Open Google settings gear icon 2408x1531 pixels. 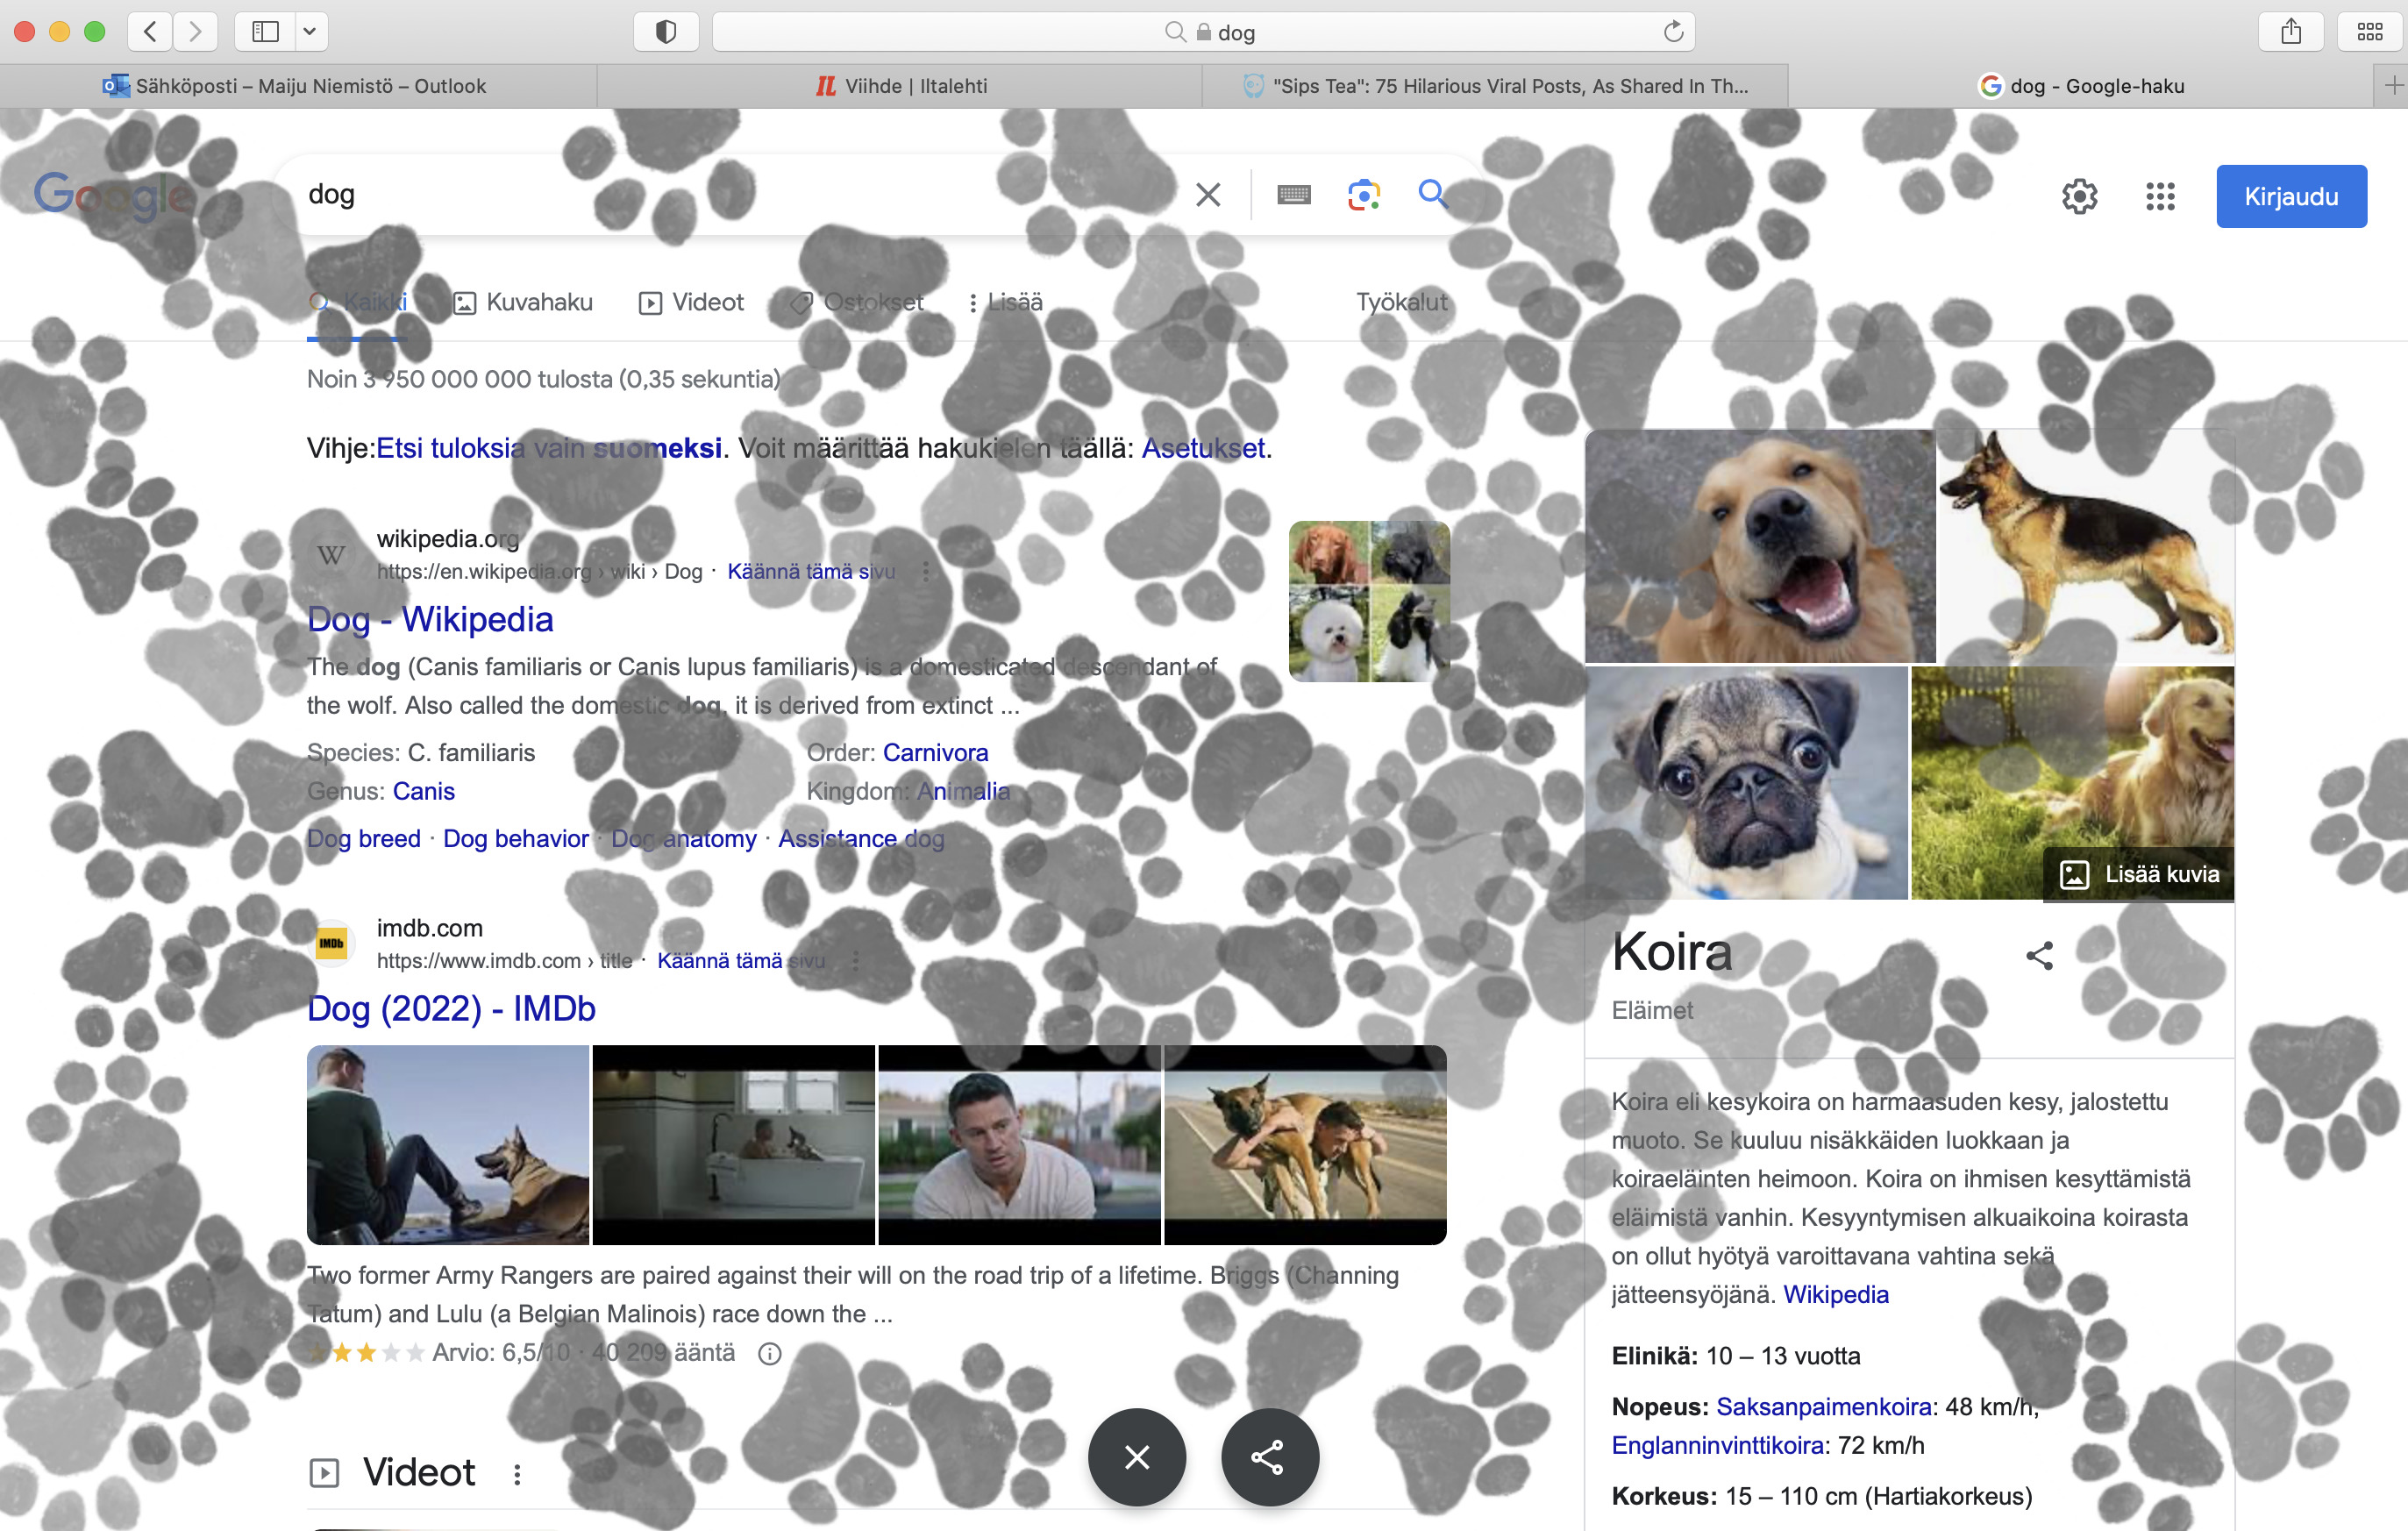point(2079,196)
